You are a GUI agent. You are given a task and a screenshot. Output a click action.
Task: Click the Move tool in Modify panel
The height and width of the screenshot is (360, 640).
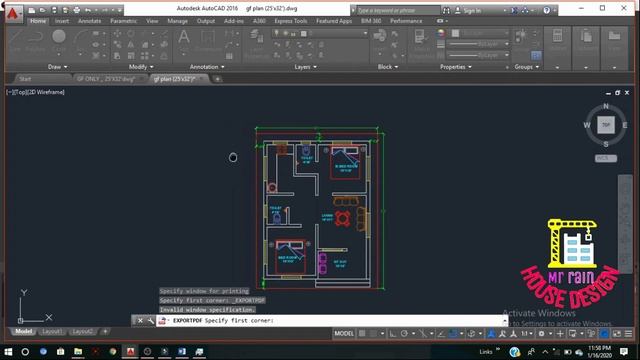117,33
